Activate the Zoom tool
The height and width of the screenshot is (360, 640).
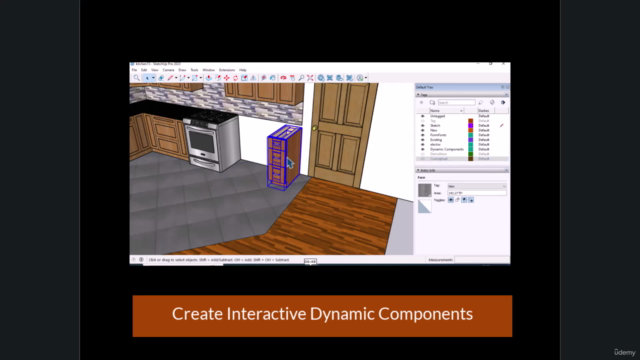pos(301,78)
